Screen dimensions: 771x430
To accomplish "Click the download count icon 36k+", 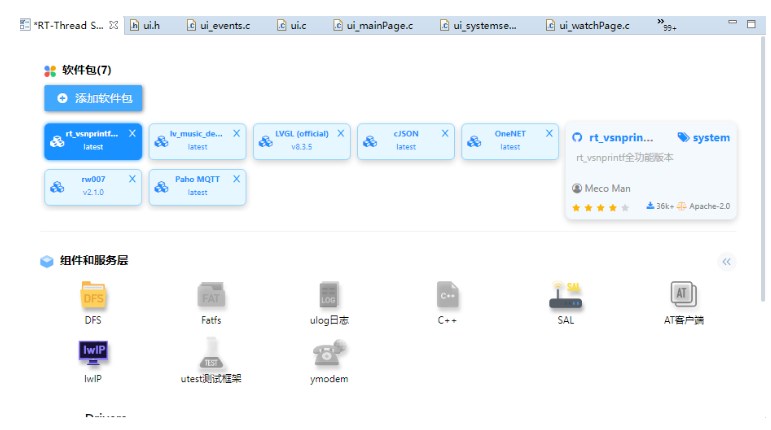I will click(650, 205).
